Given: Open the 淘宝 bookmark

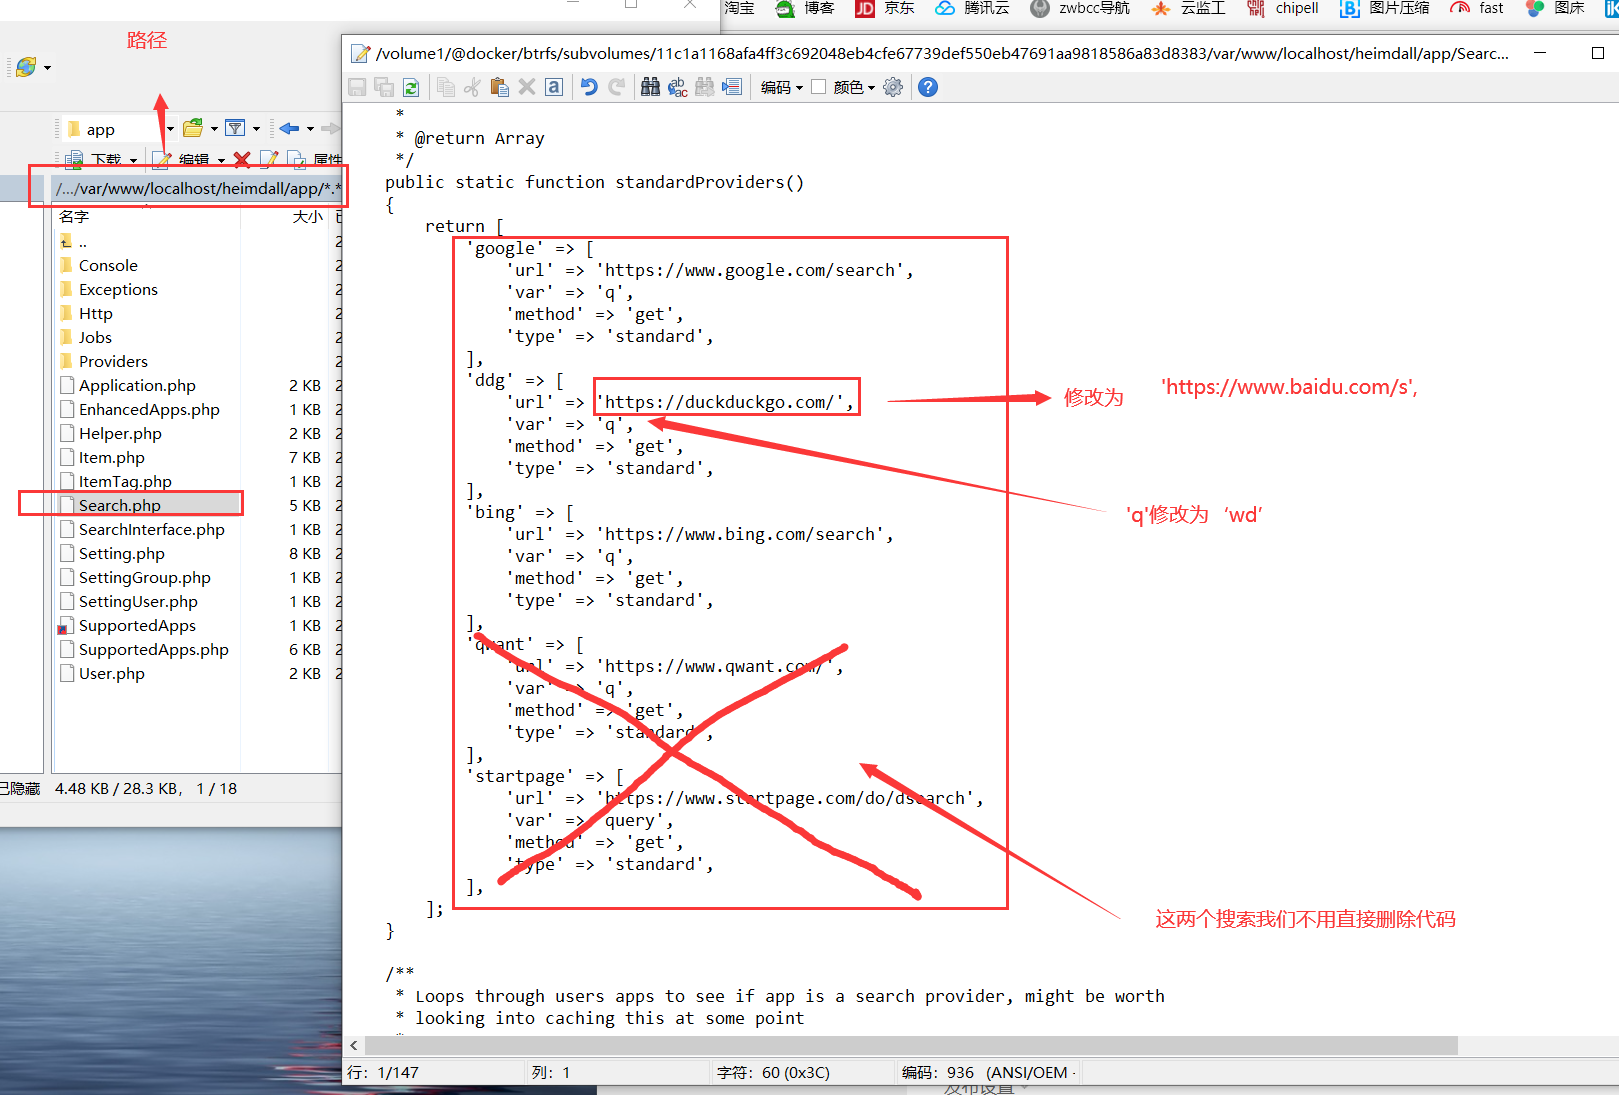Looking at the screenshot, I should point(739,8).
